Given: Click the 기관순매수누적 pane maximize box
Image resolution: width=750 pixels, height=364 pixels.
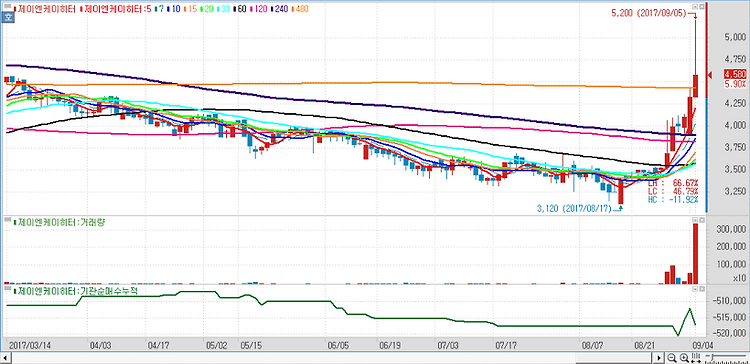Looking at the screenshot, I should [702, 289].
